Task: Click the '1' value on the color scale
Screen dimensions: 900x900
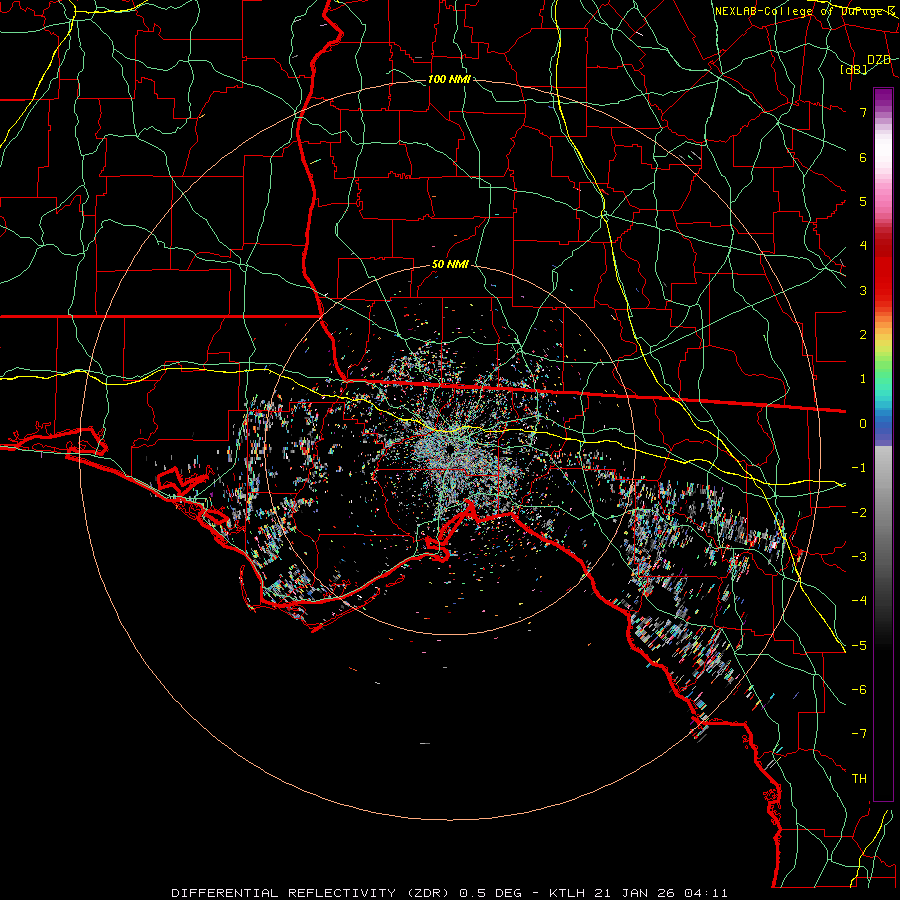Action: pyautogui.click(x=863, y=379)
